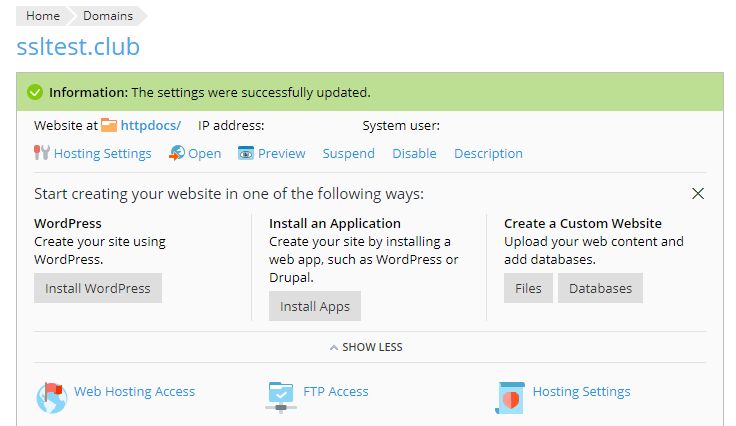
Task: Go to Home in breadcrumb
Action: coord(43,16)
